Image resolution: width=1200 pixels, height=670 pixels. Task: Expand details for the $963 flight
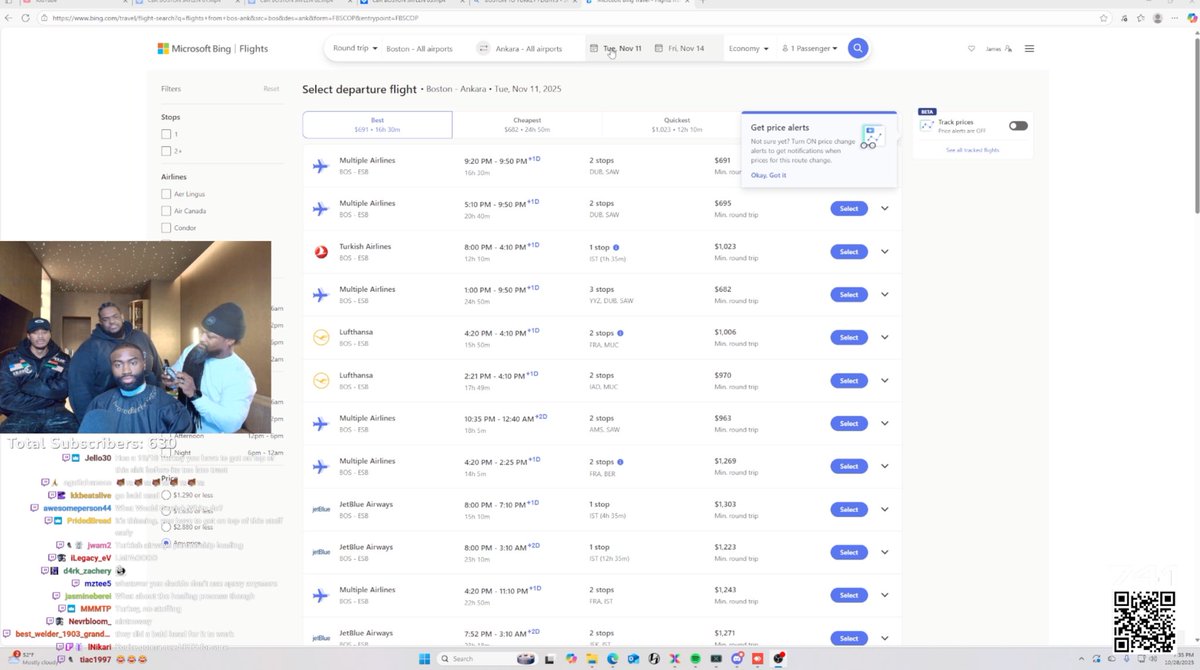(x=885, y=423)
